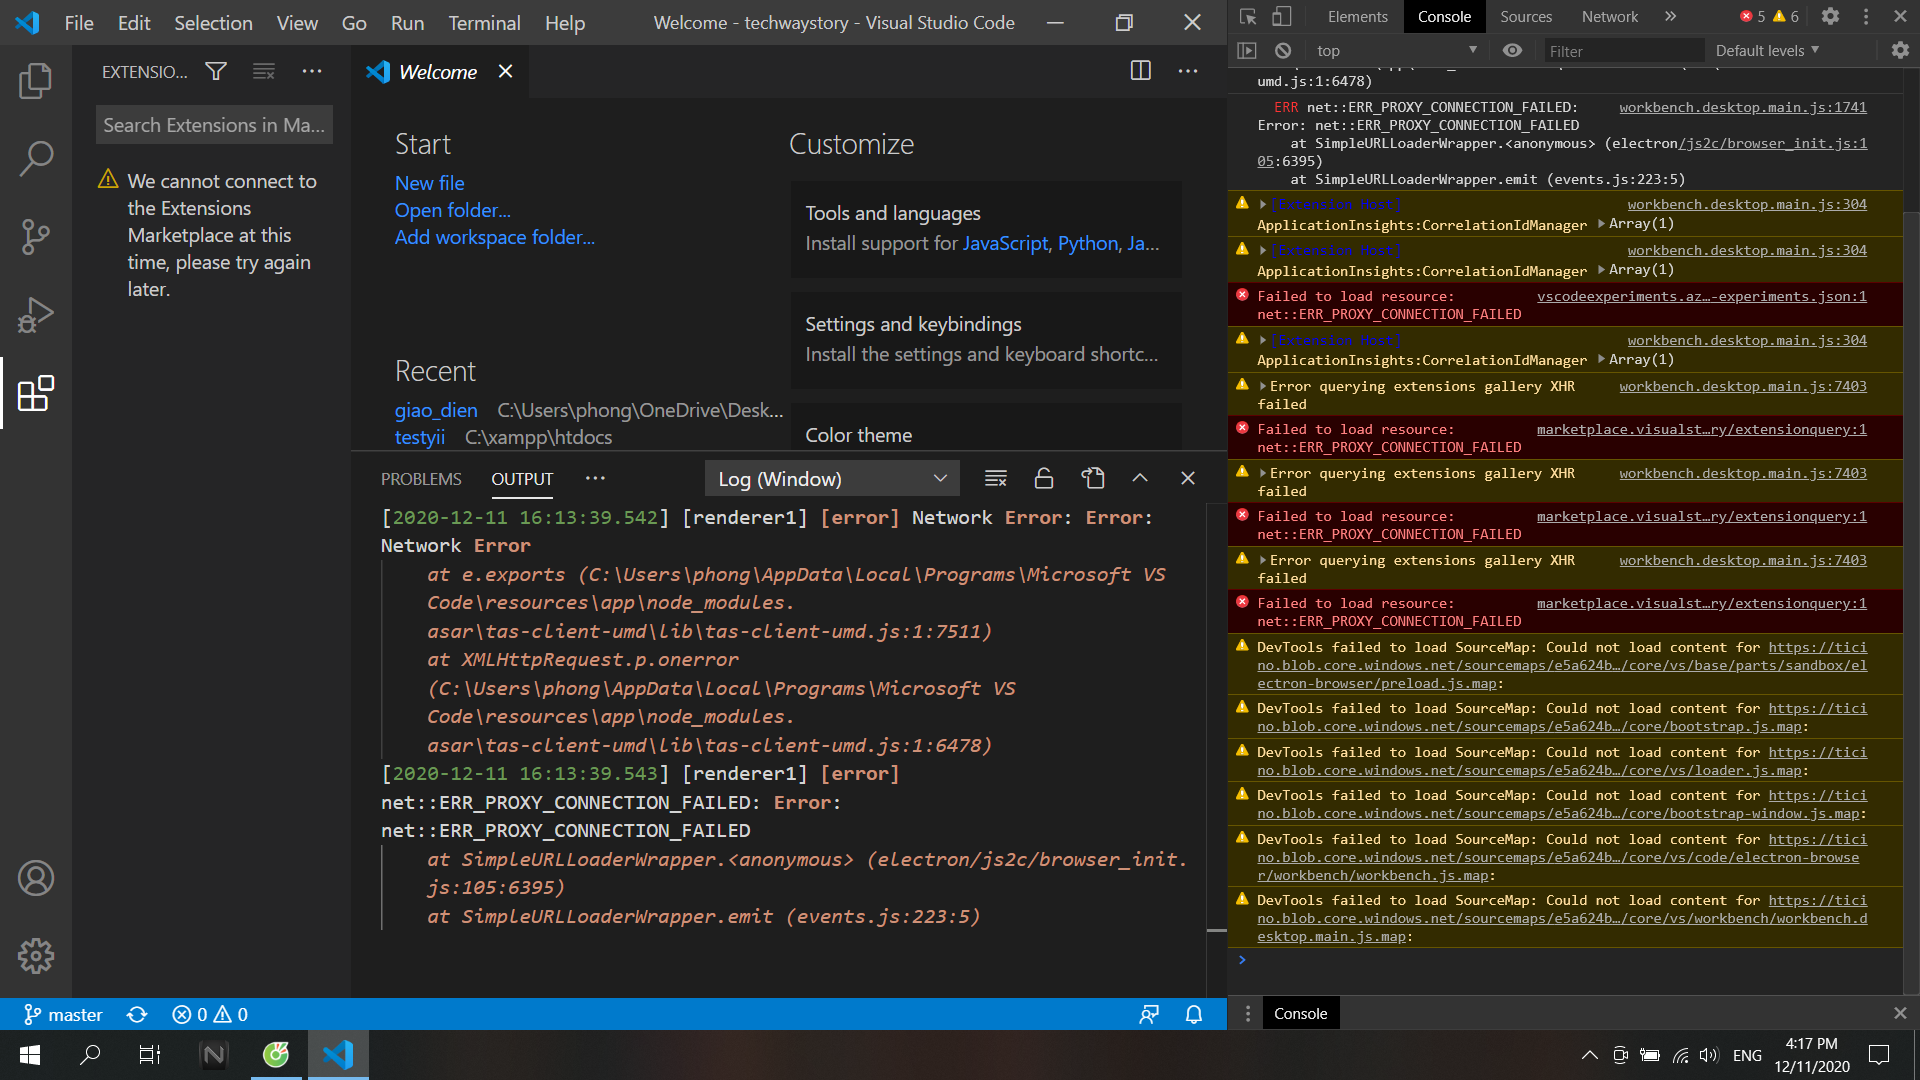Open the Accounts icon in the activity bar
This screenshot has width=1920, height=1080.
tap(35, 878)
